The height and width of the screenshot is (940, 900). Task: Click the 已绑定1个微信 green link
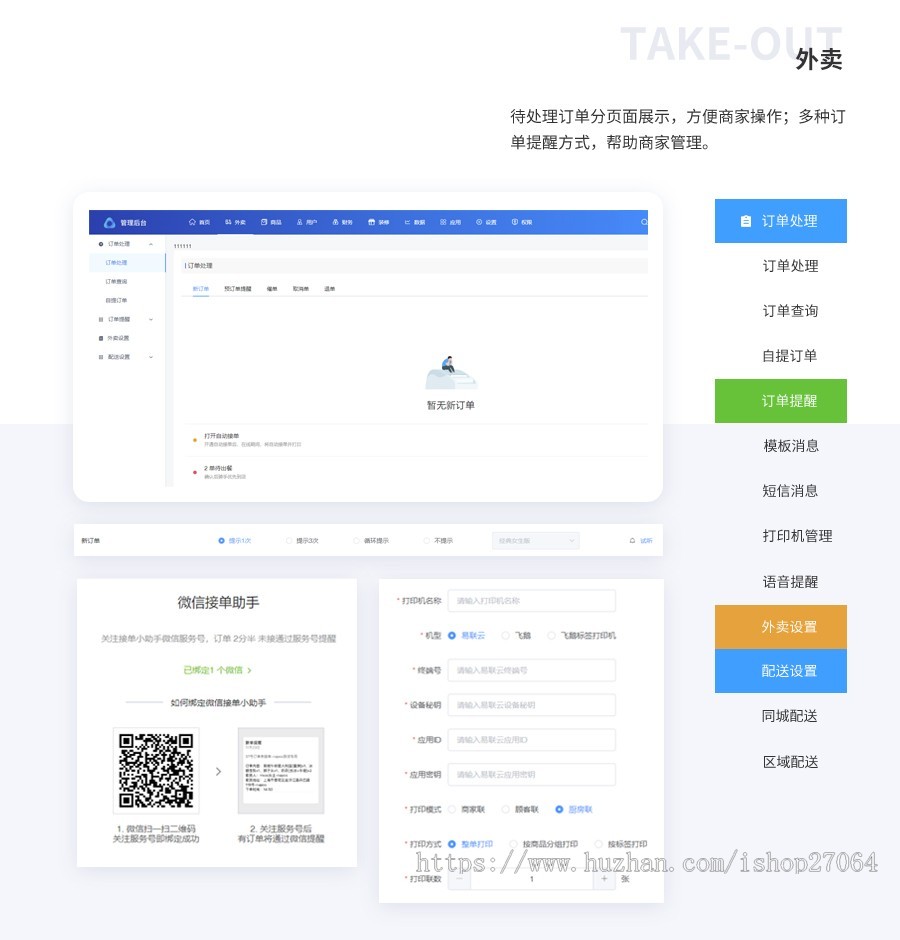[218, 670]
